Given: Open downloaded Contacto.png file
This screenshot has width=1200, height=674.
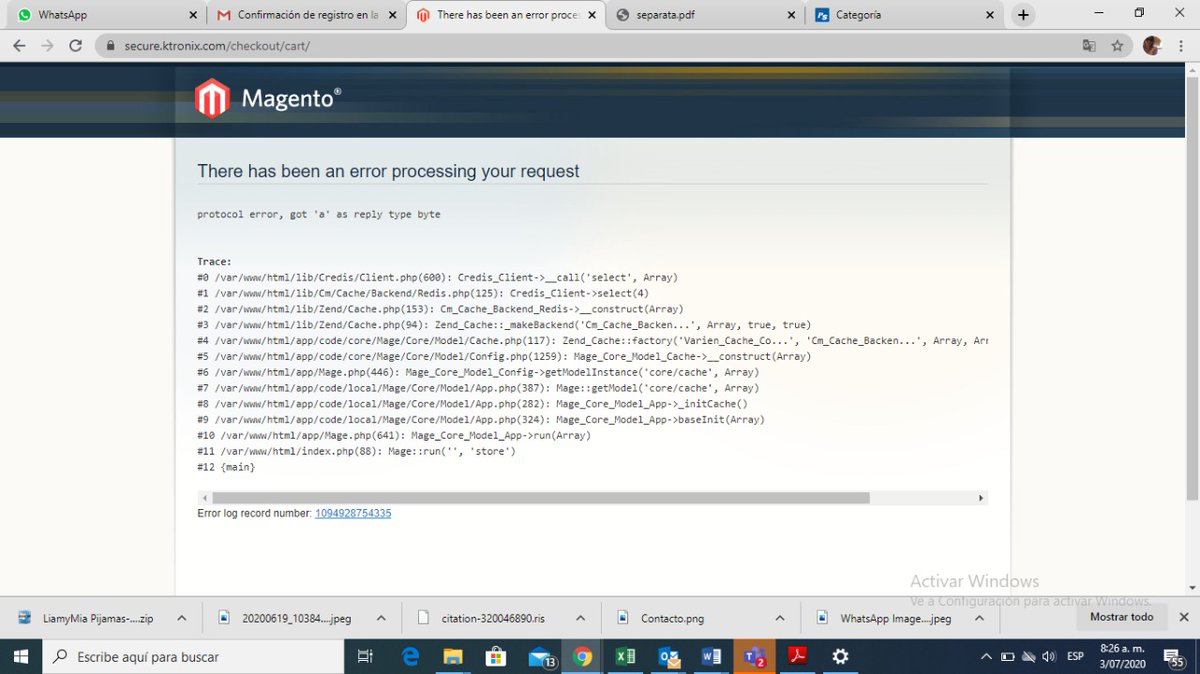Looking at the screenshot, I should point(662,618).
